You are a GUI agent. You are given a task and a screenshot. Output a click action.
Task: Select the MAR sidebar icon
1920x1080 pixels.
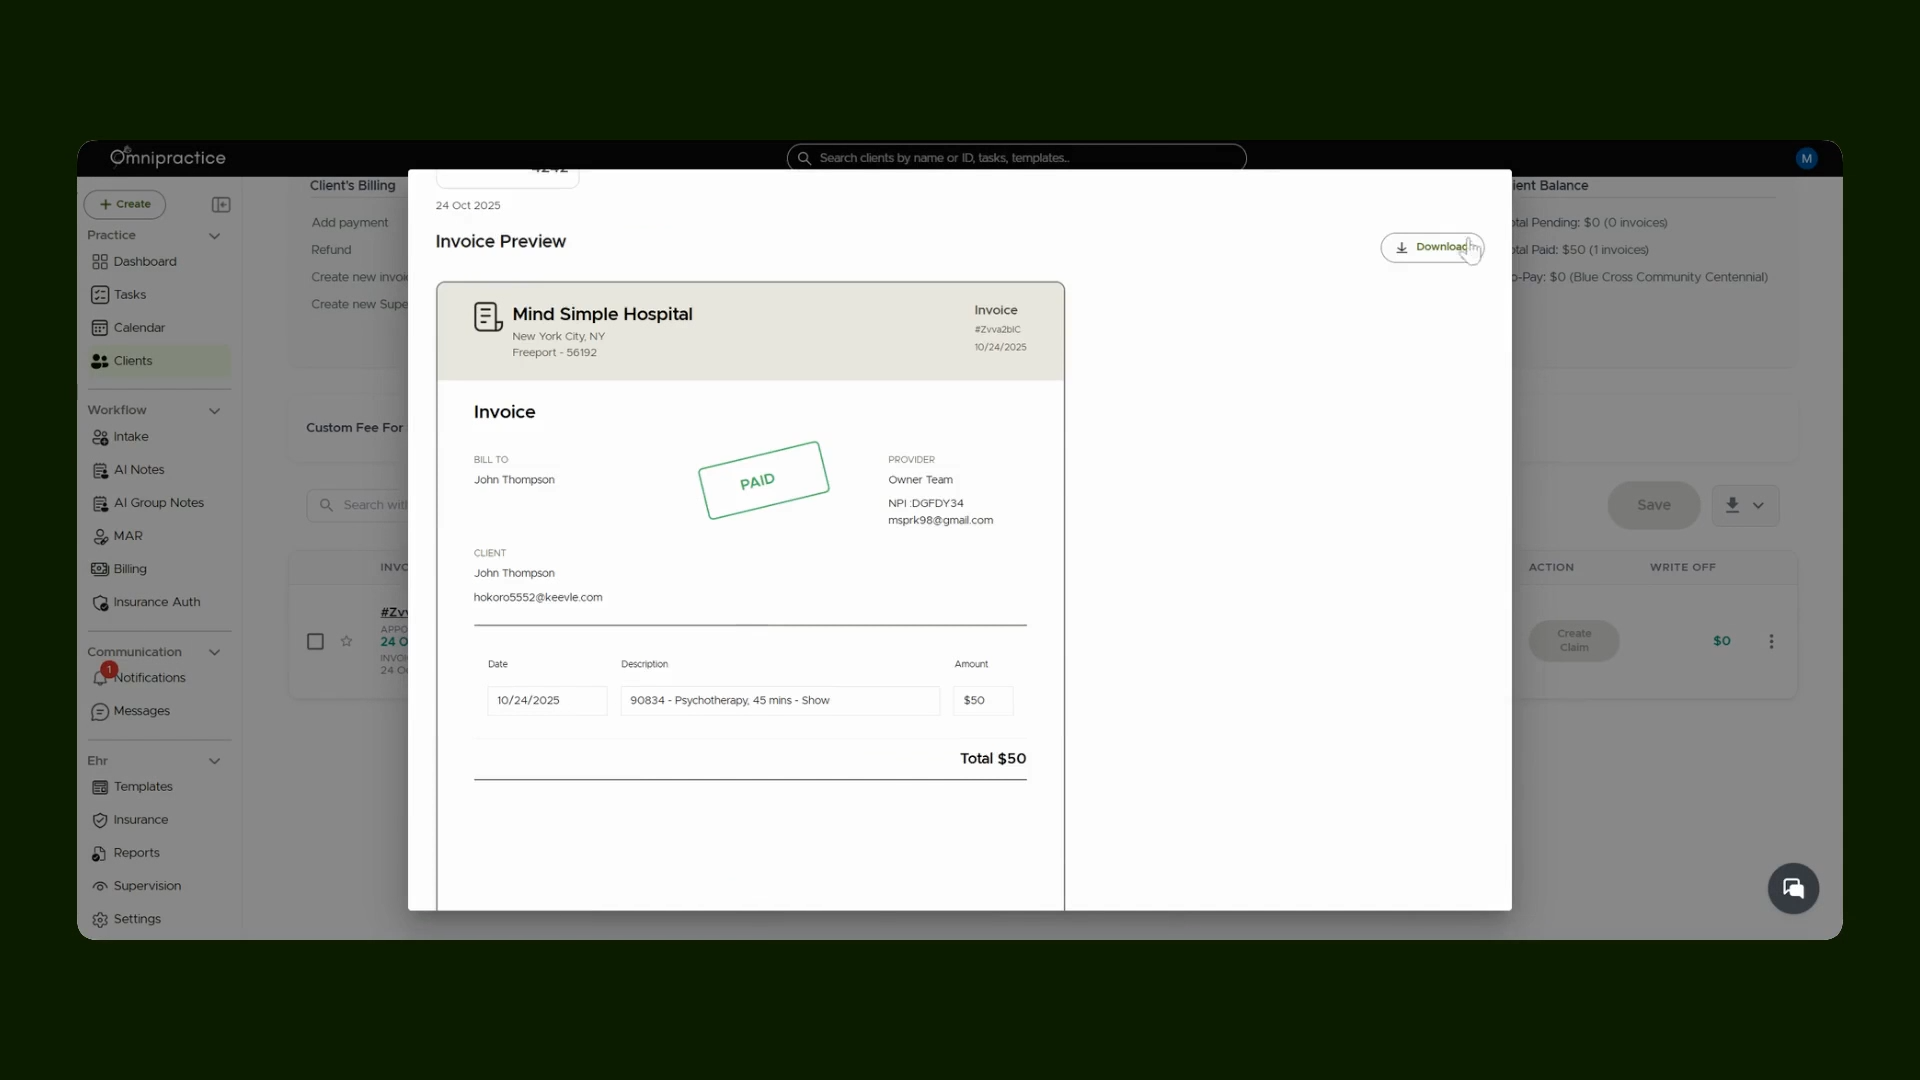click(x=100, y=537)
